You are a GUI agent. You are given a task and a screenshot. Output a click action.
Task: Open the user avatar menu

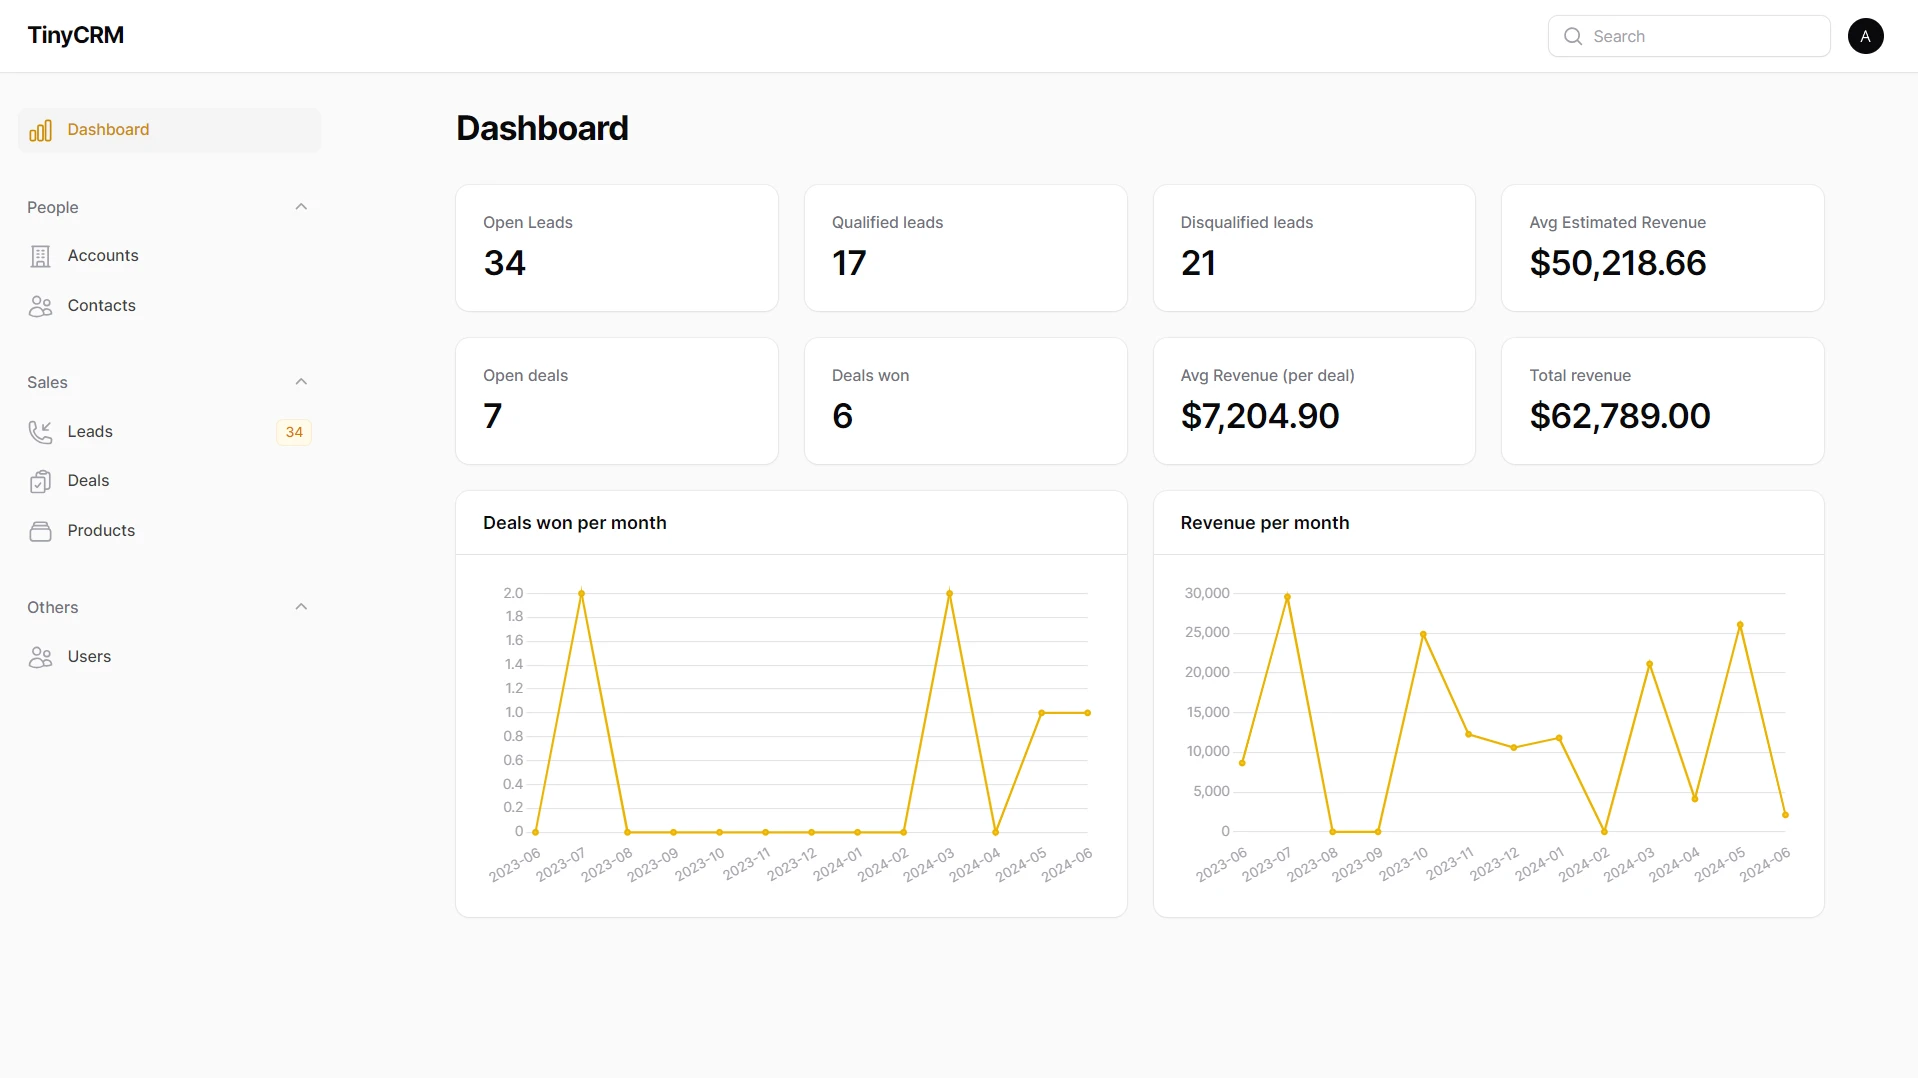tap(1865, 36)
